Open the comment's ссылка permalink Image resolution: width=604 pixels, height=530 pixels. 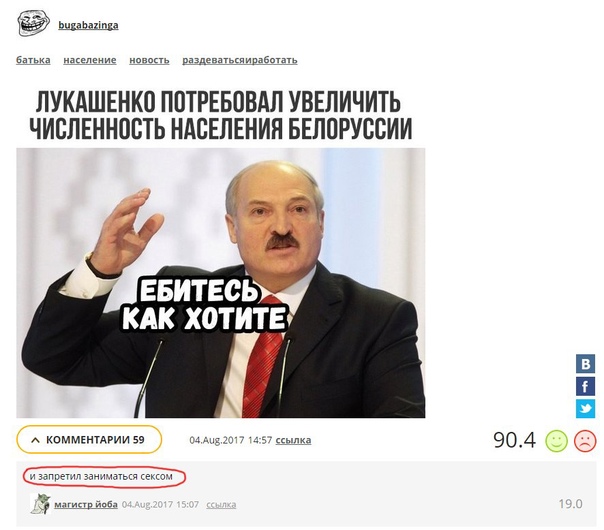[x=221, y=505]
